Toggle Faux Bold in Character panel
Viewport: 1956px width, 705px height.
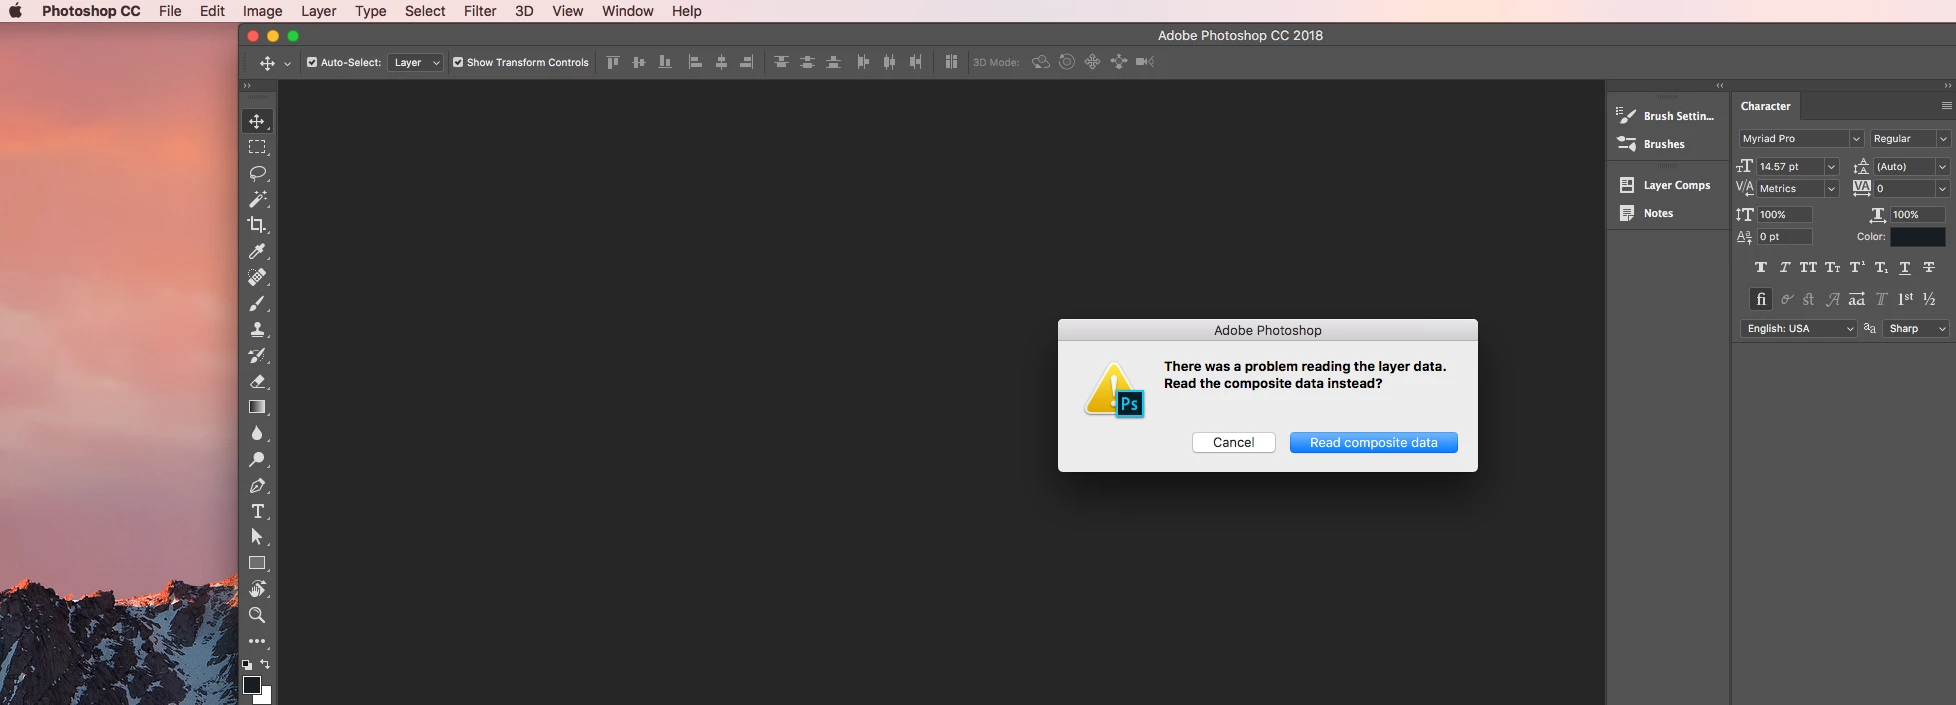[x=1761, y=267]
